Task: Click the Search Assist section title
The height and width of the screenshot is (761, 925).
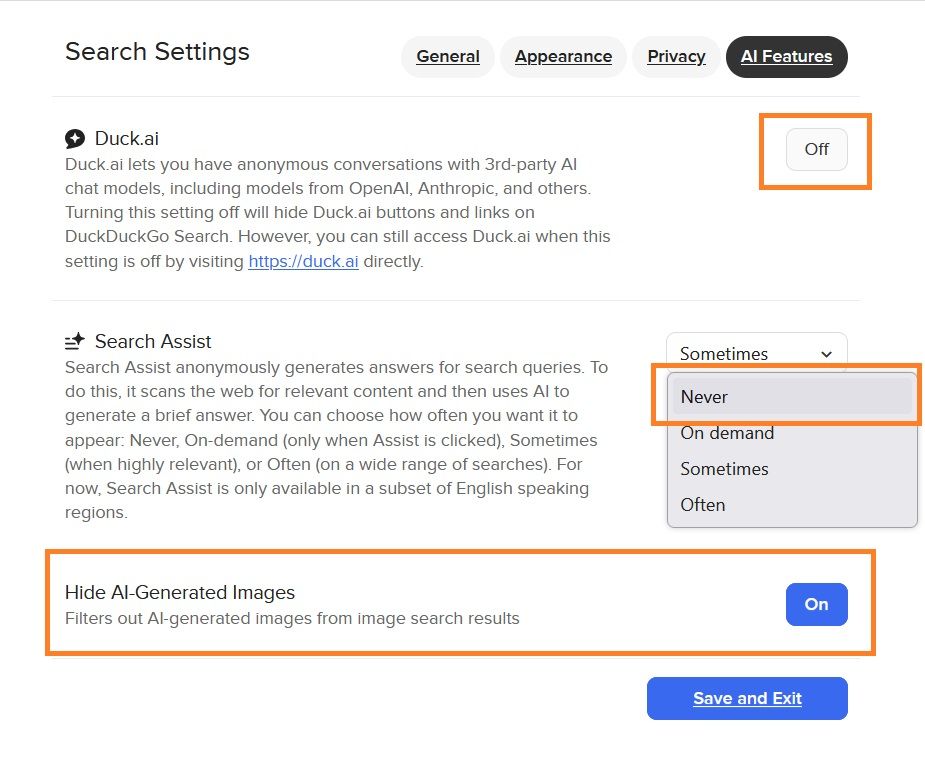Action: point(153,342)
